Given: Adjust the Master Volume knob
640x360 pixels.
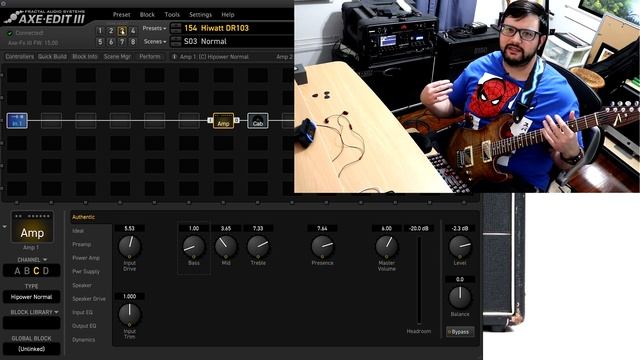Looking at the screenshot, I should click(387, 247).
